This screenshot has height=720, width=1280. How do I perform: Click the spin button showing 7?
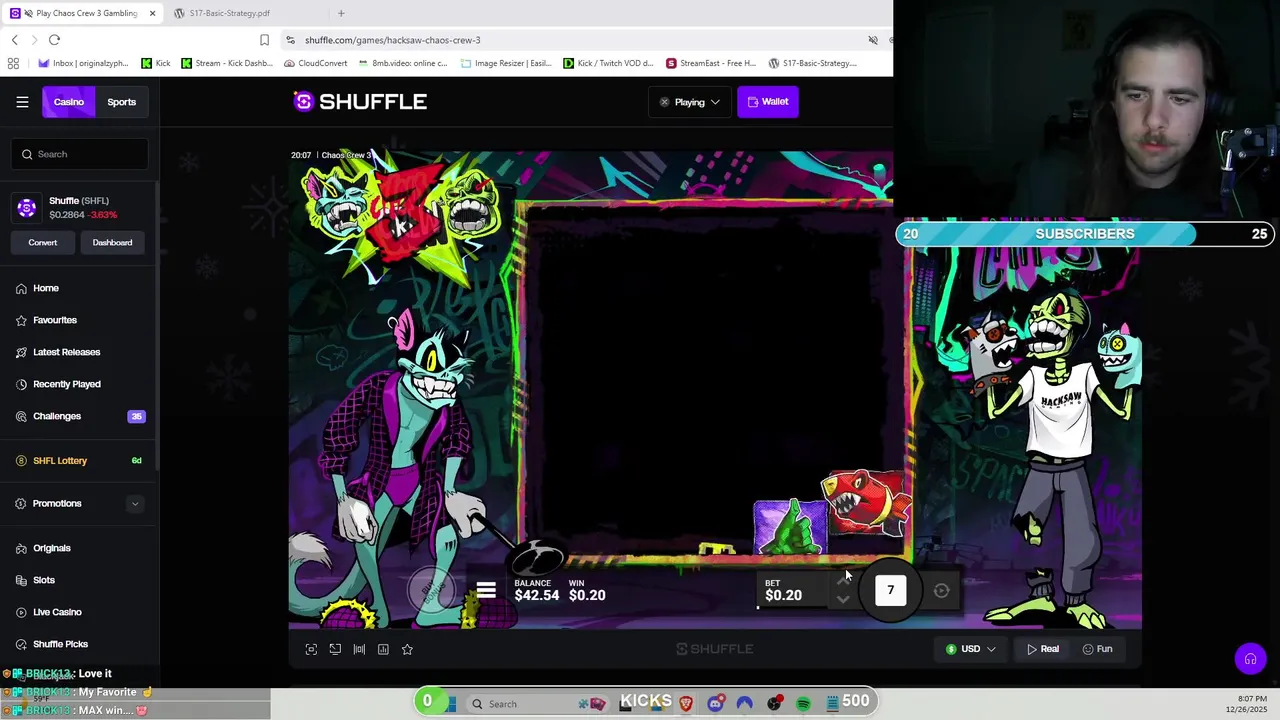(890, 590)
